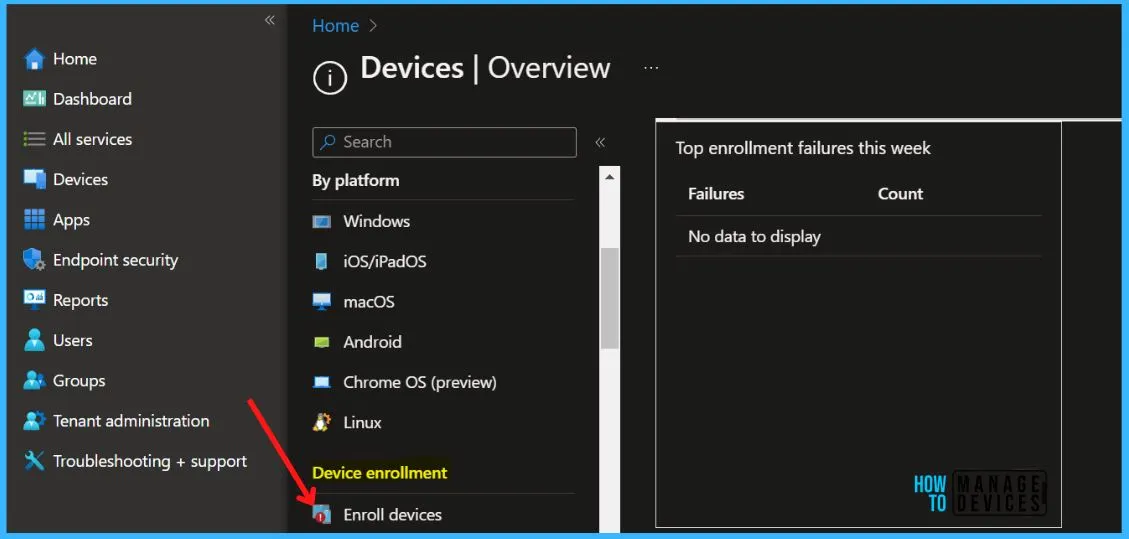The image size is (1129, 539).
Task: Click the Devices monitor icon in sidebar
Action: click(34, 179)
